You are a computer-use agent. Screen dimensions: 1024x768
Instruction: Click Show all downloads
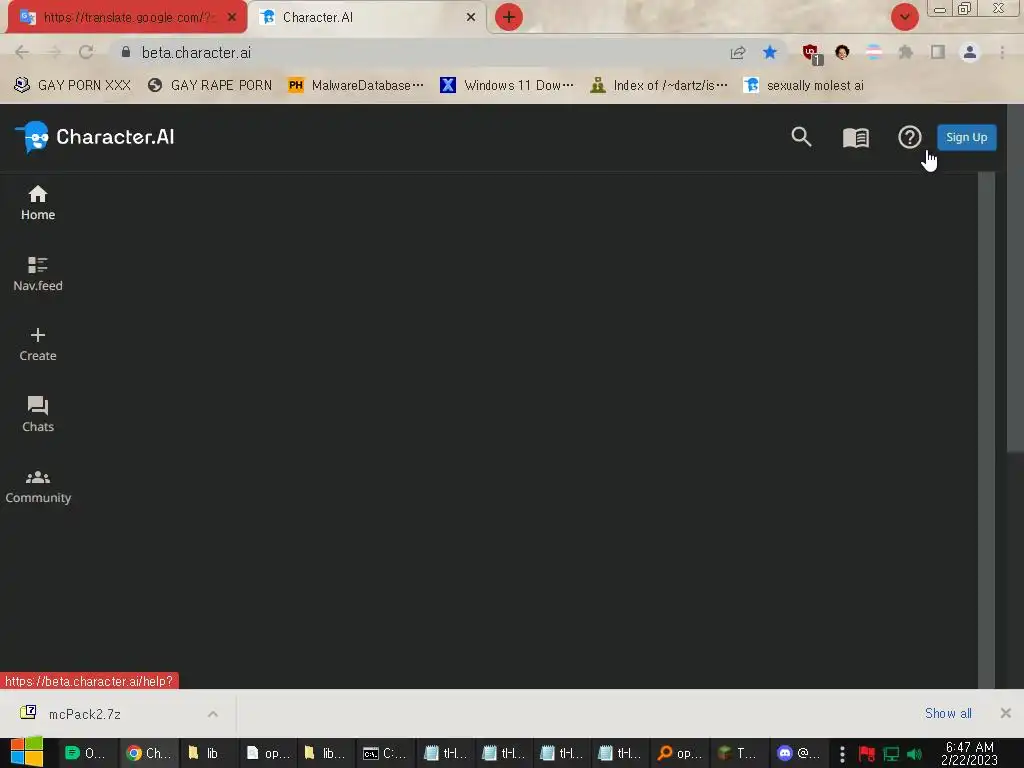(948, 713)
